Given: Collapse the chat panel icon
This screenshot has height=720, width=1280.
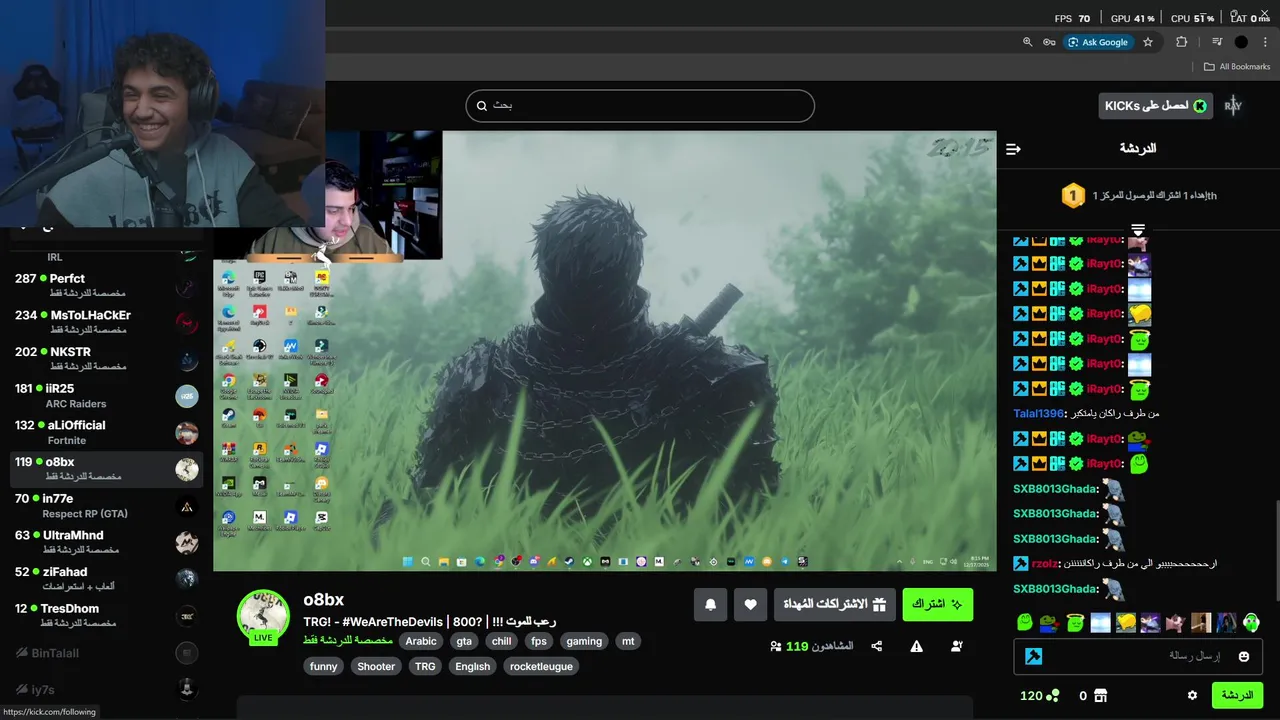Looking at the screenshot, I should (x=1013, y=149).
